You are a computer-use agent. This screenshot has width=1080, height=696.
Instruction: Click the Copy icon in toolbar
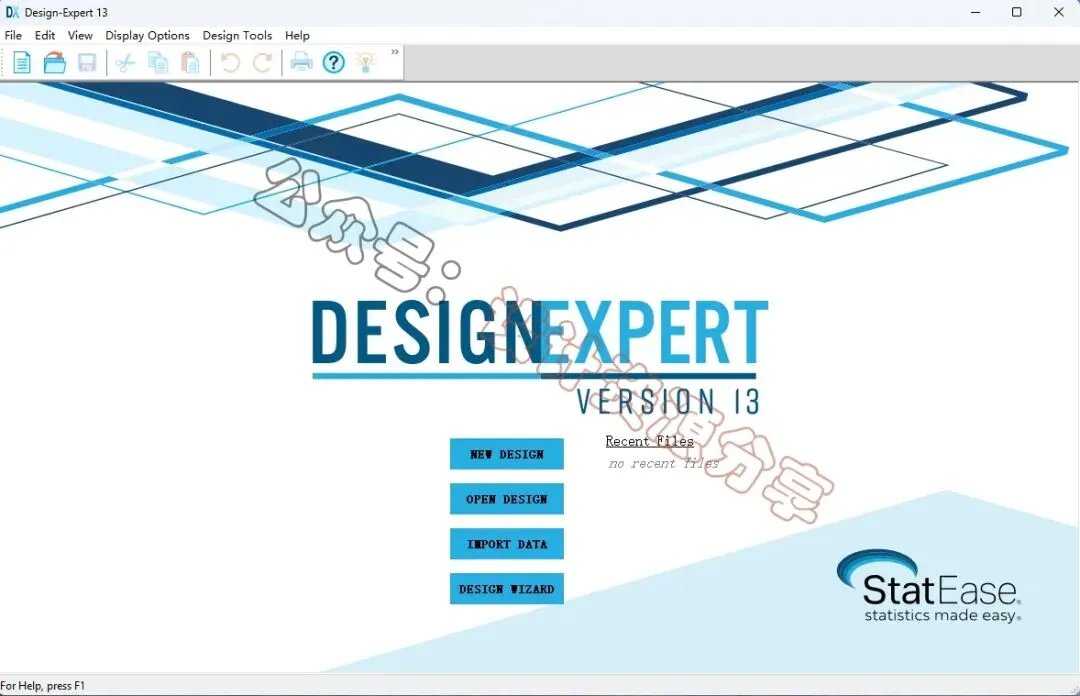point(158,63)
